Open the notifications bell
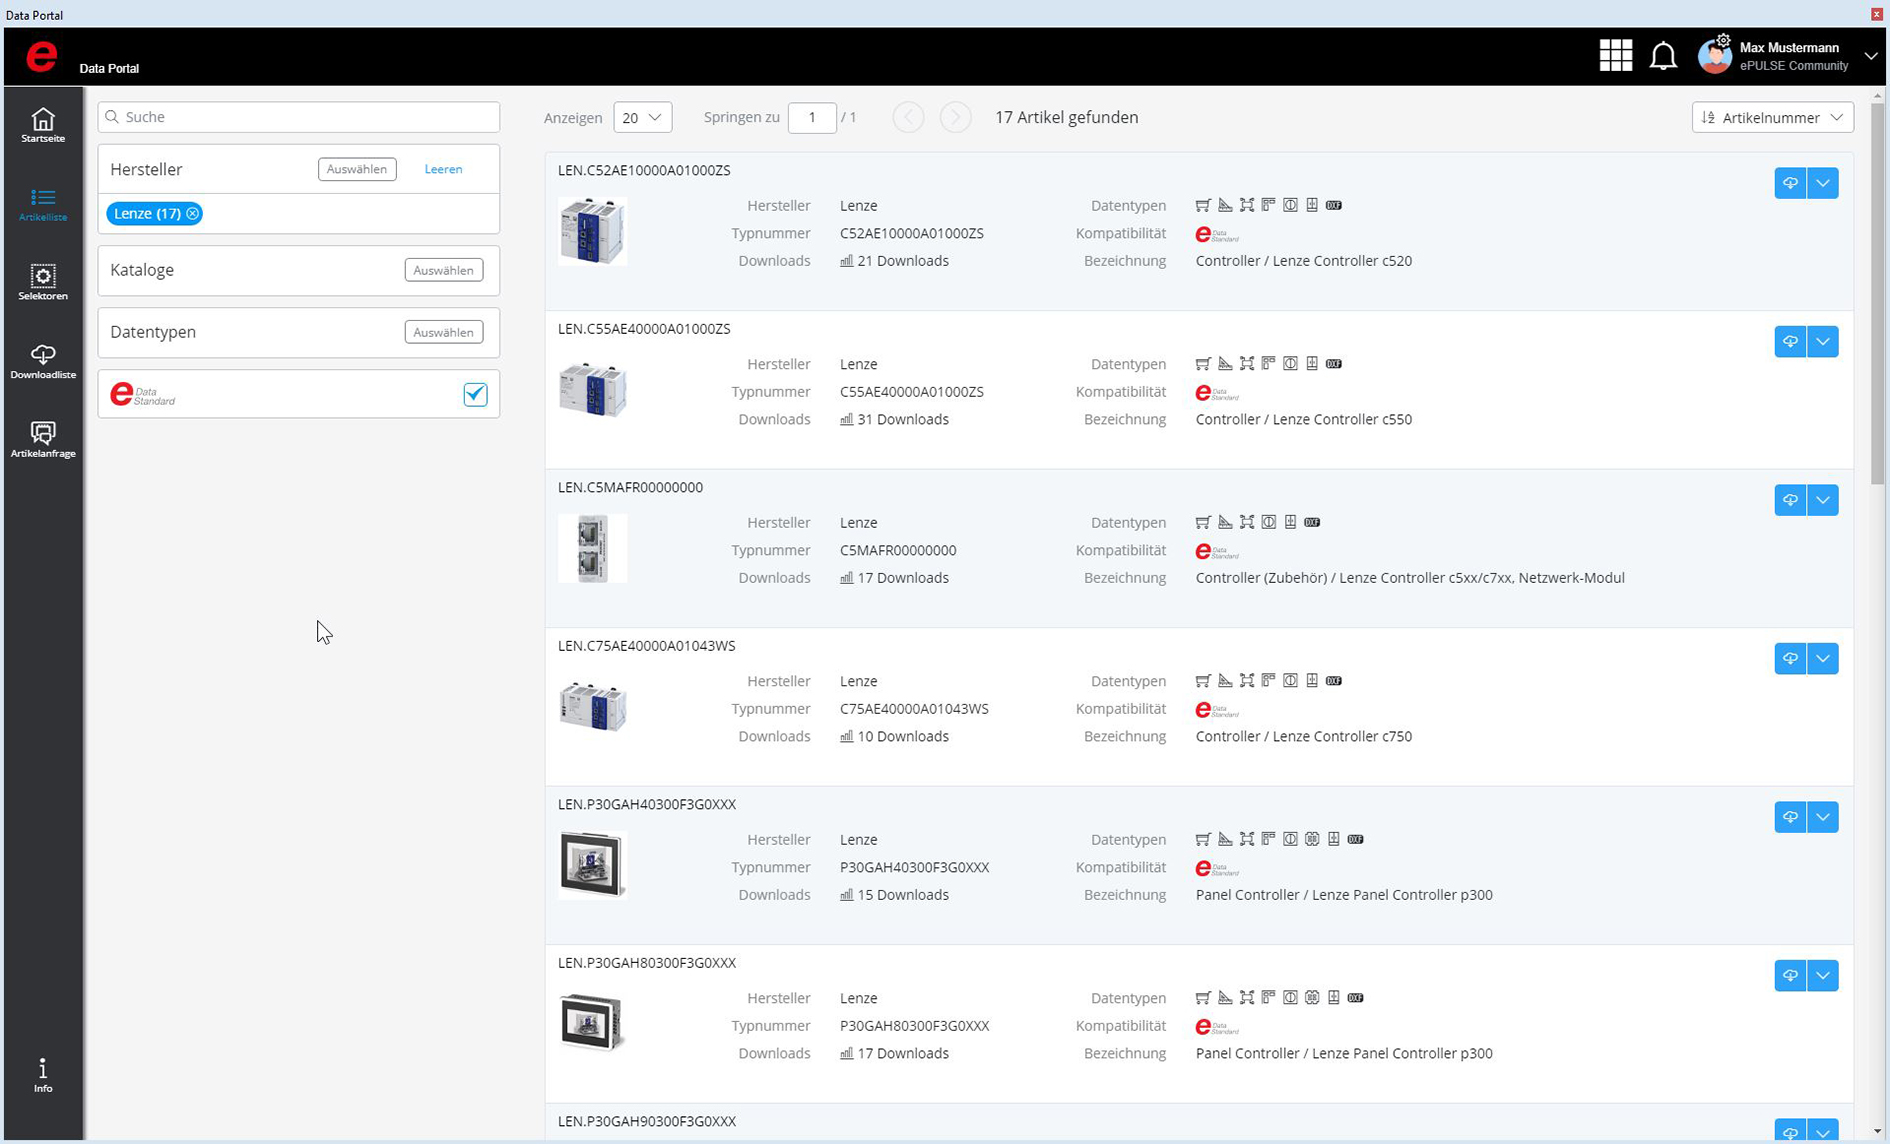The image size is (1890, 1144). [1663, 56]
